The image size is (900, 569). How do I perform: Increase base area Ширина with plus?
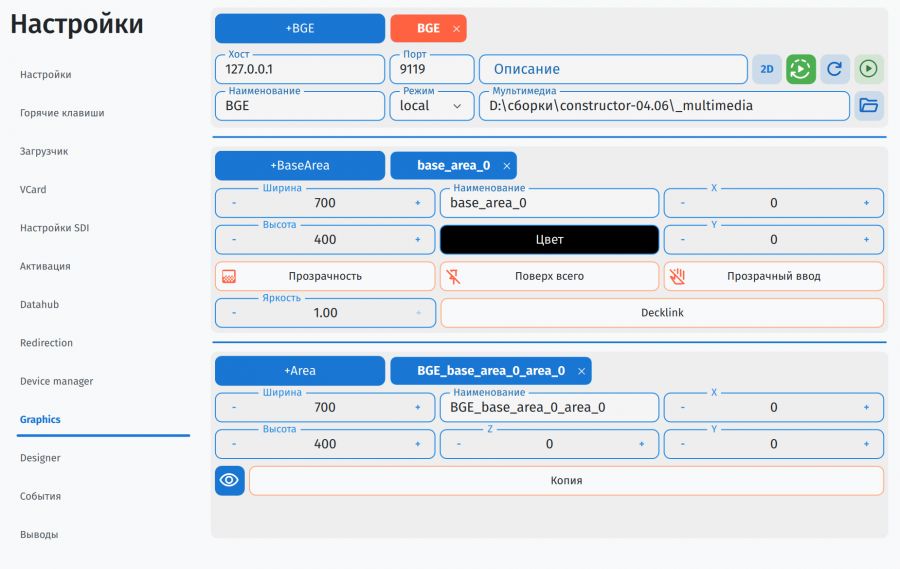(x=418, y=203)
